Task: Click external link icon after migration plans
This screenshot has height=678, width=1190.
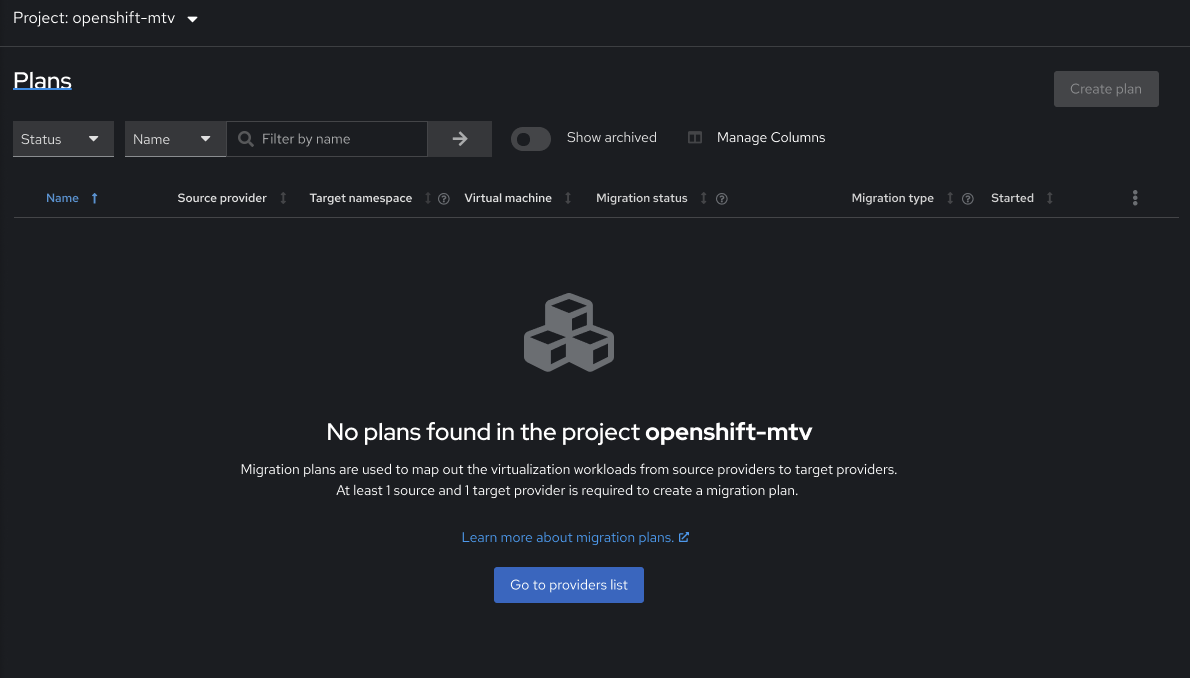Action: coord(684,537)
